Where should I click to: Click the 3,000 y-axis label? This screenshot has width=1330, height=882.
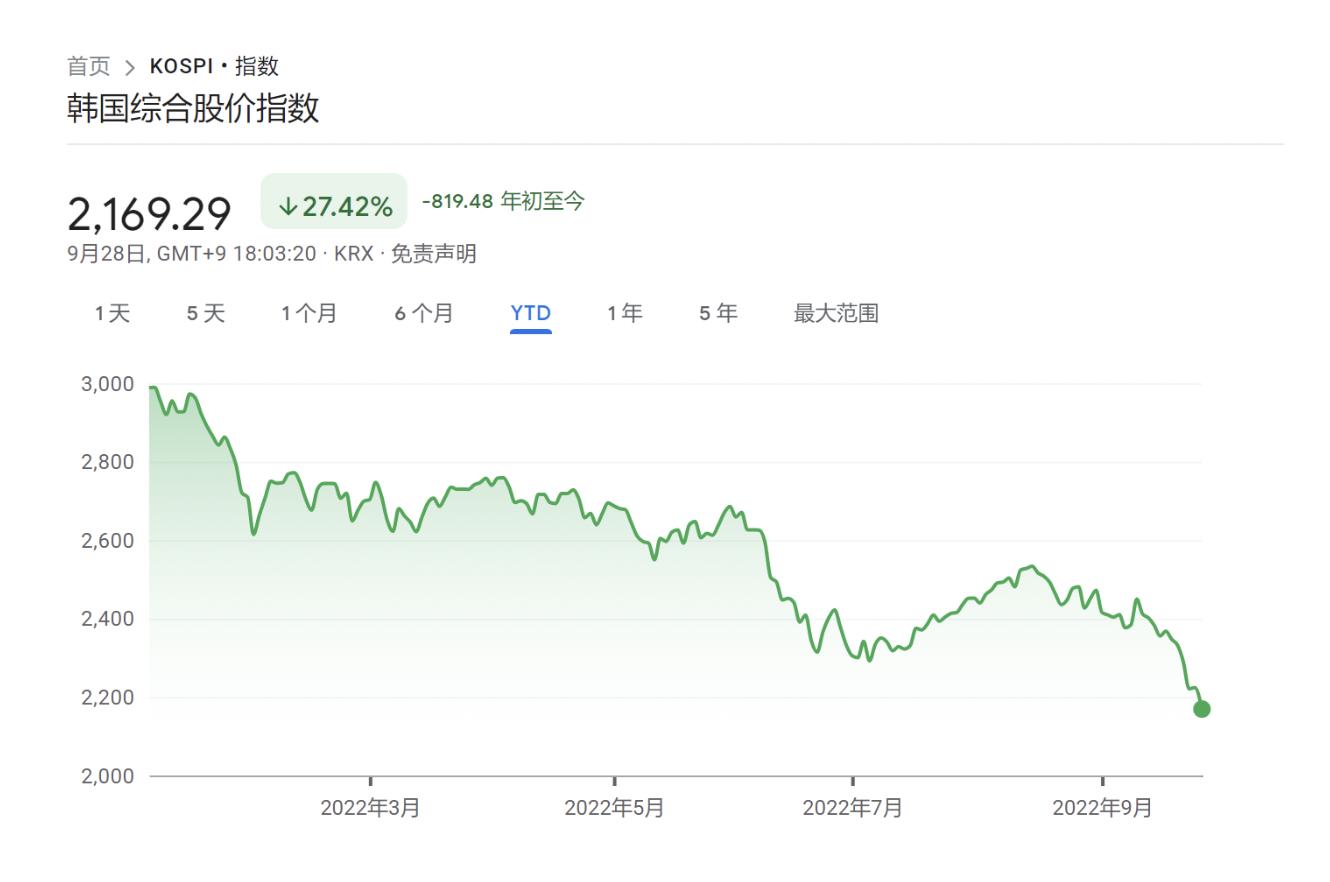point(108,384)
